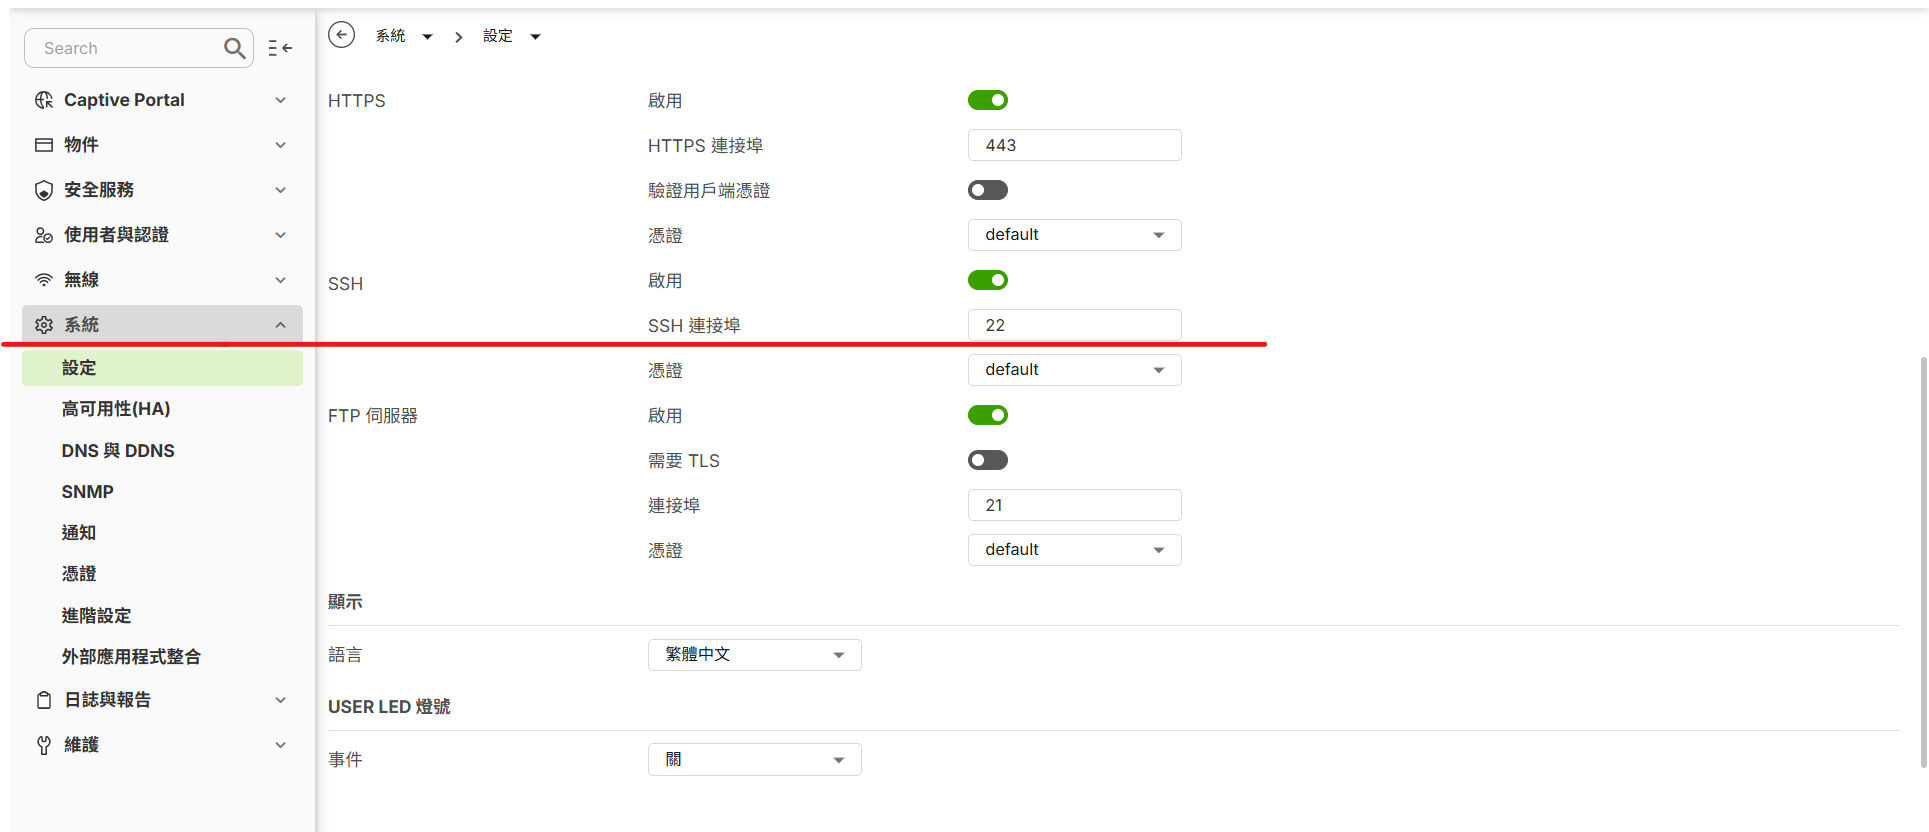1929x832 pixels.
Task: Click the search magnifier icon
Action: click(x=234, y=48)
